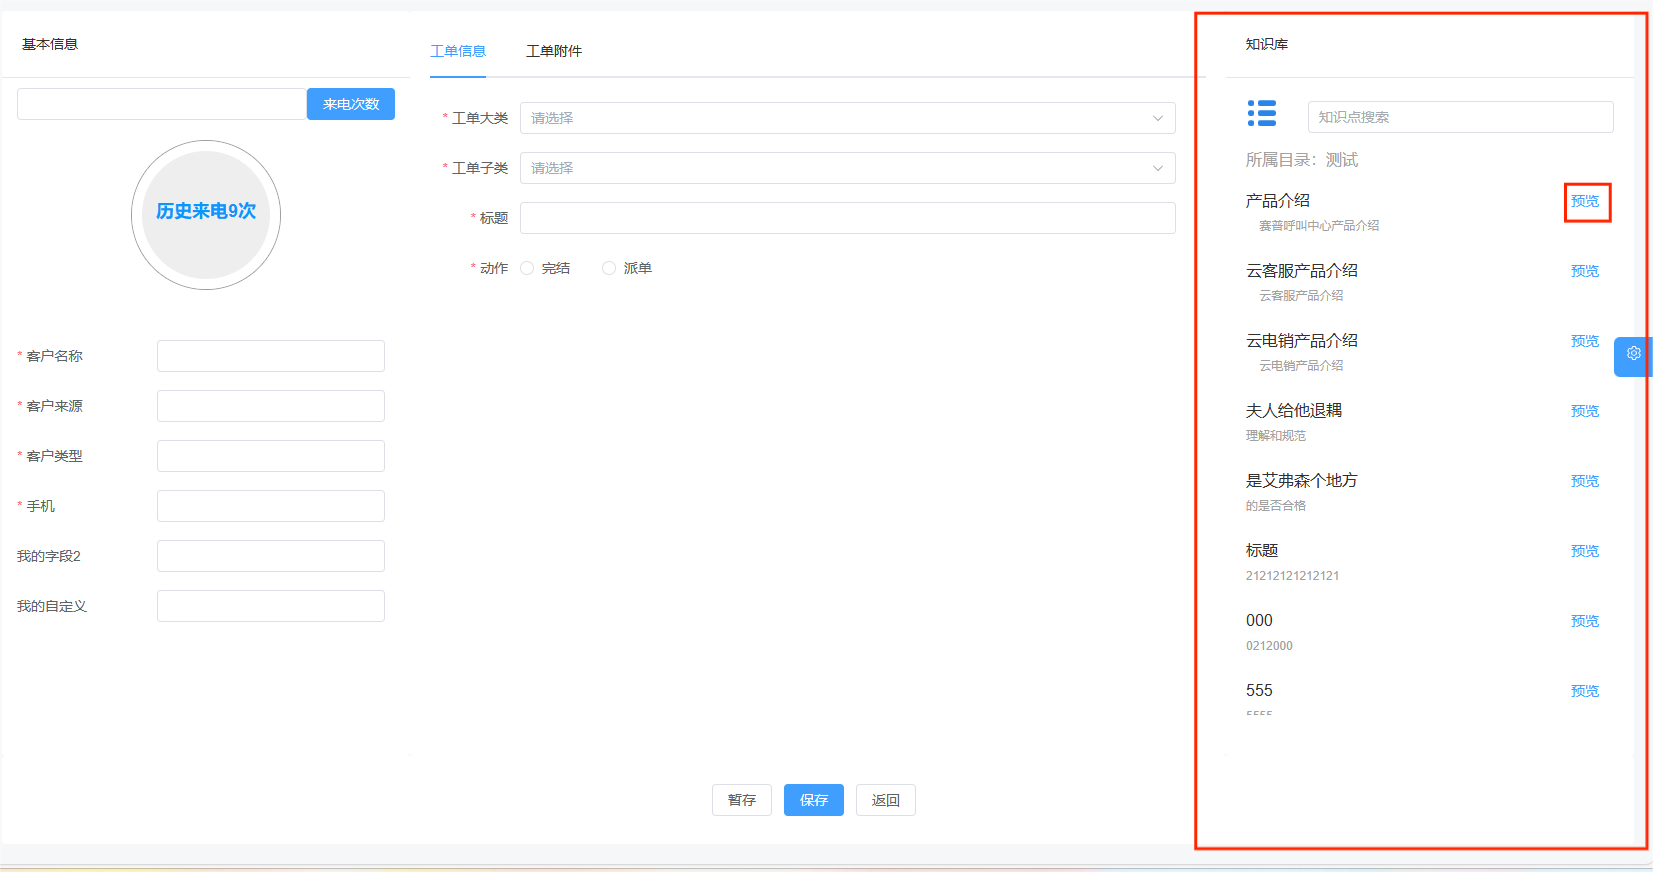Preview the 000 knowledge item

1585,621
